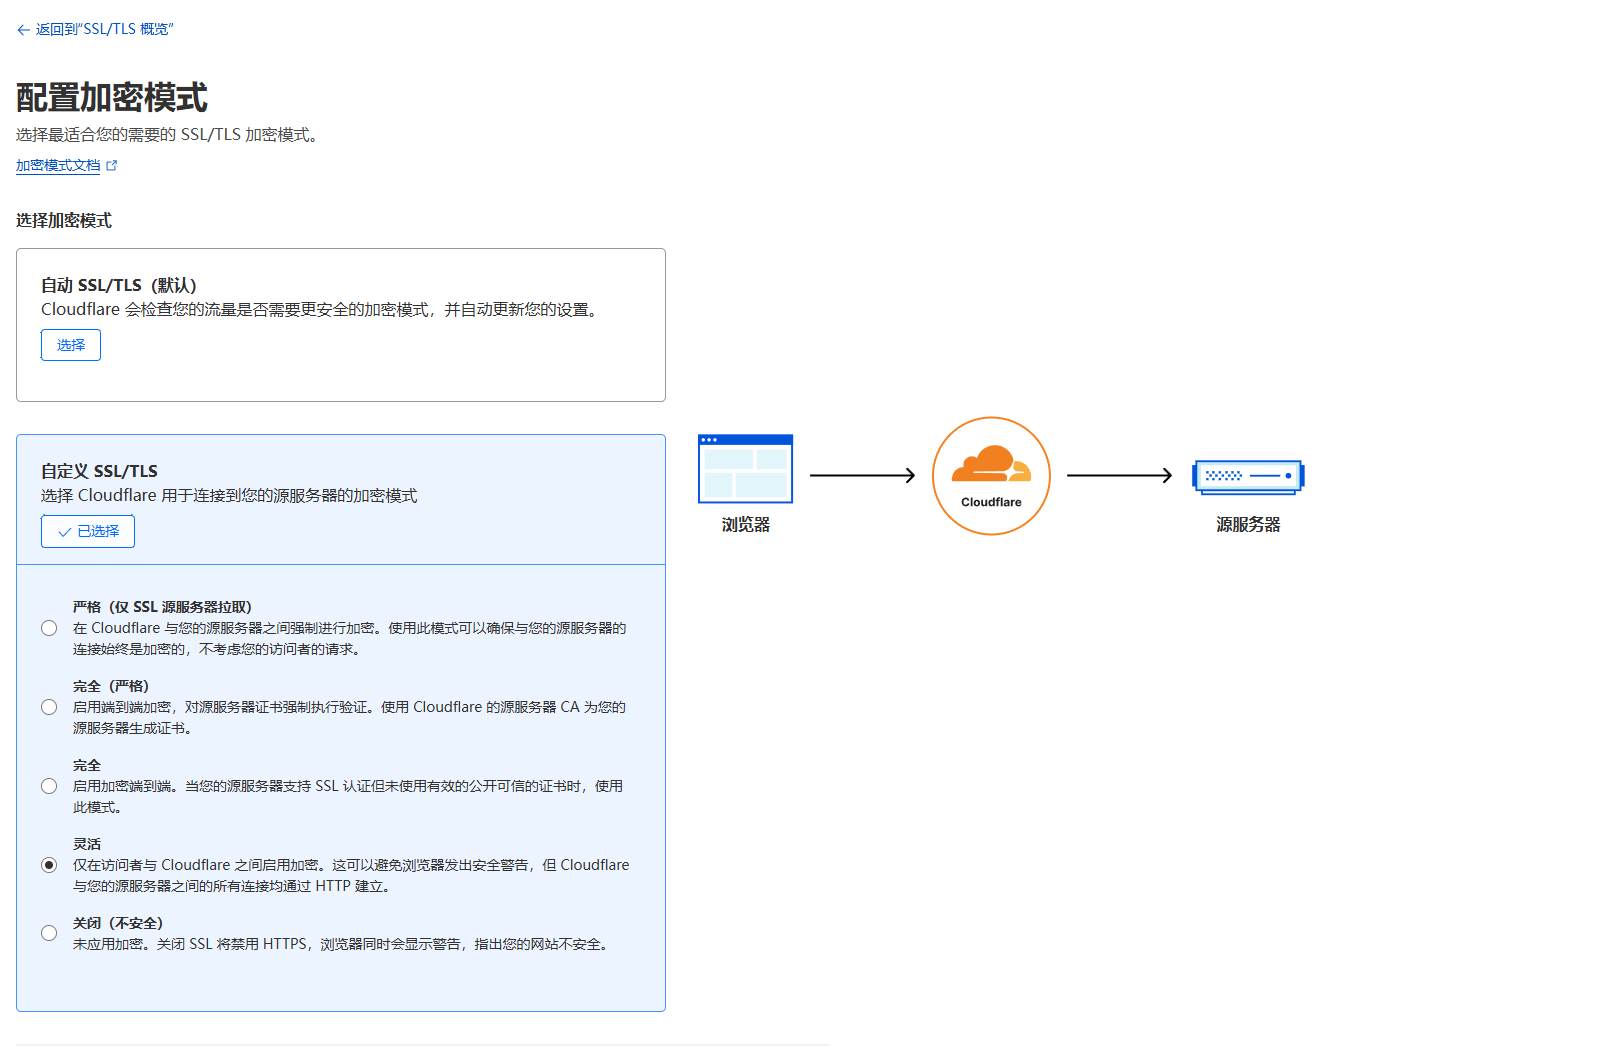Click the 已选择 button
This screenshot has width=1615, height=1051.
click(87, 531)
